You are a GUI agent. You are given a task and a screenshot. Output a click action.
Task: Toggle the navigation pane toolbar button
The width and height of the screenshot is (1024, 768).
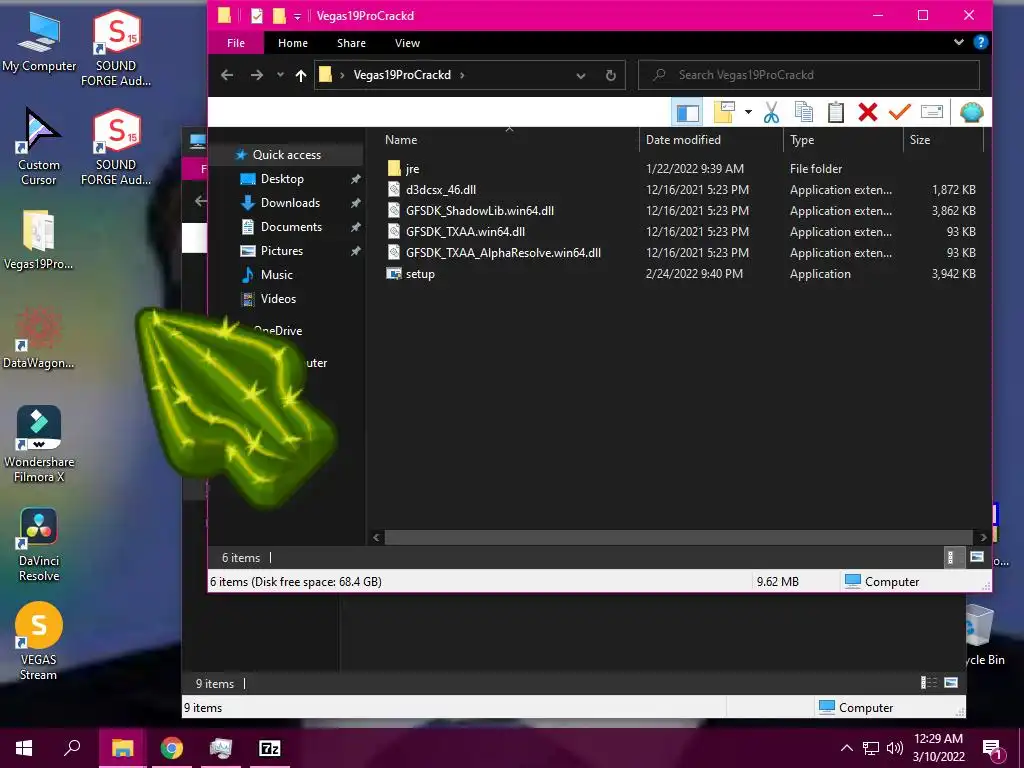687,112
